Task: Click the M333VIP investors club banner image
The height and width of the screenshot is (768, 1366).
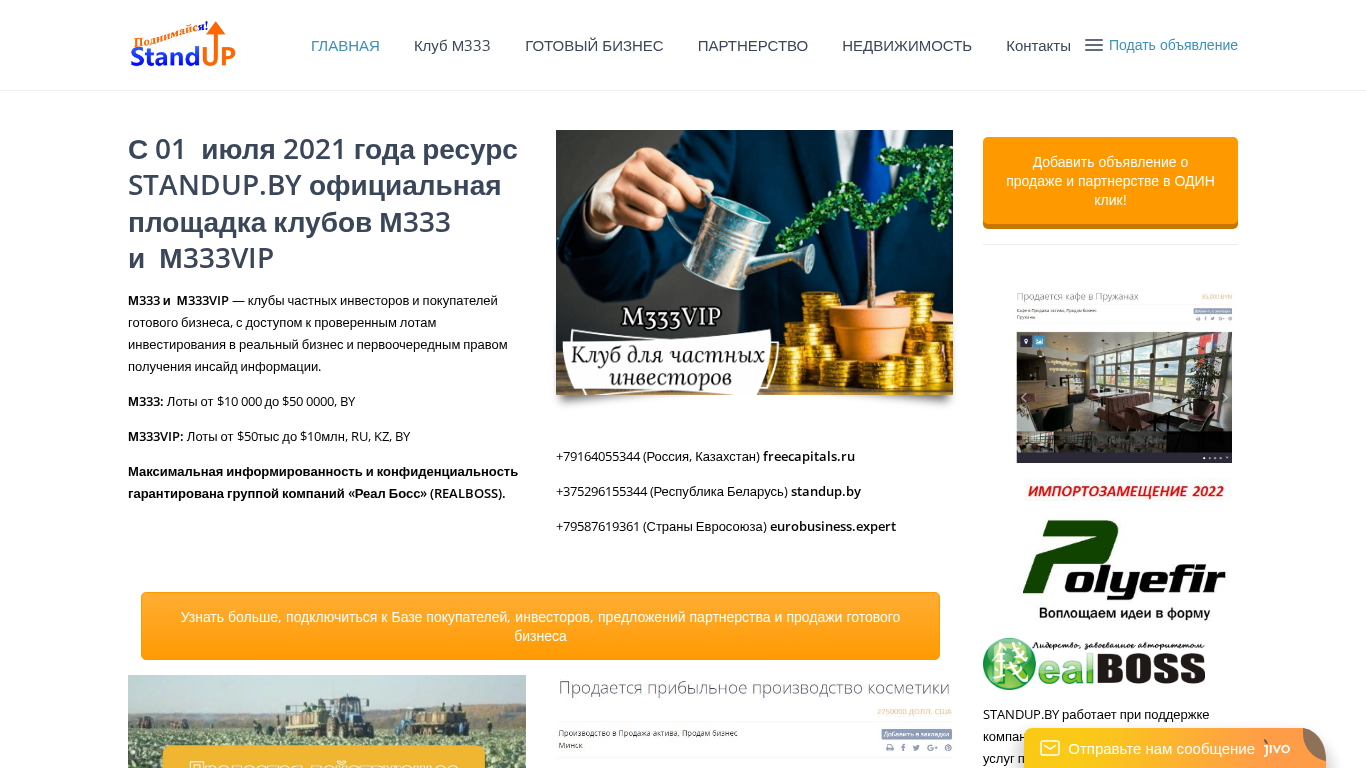Action: [x=754, y=263]
